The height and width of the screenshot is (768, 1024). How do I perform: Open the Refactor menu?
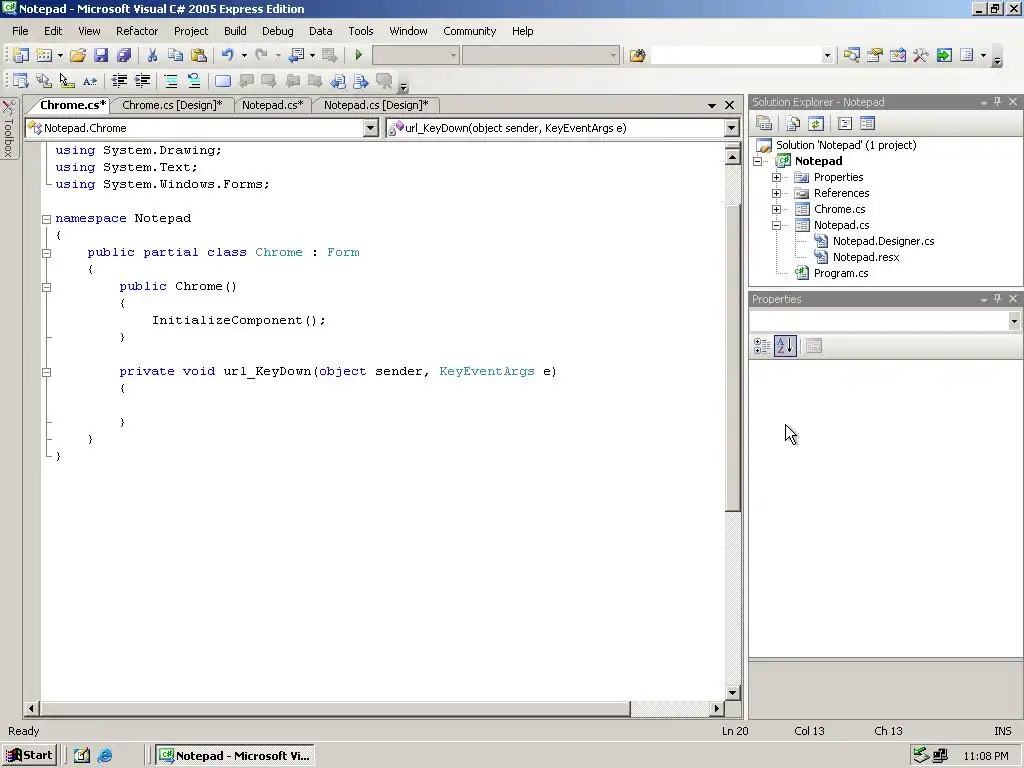pyautogui.click(x=137, y=31)
